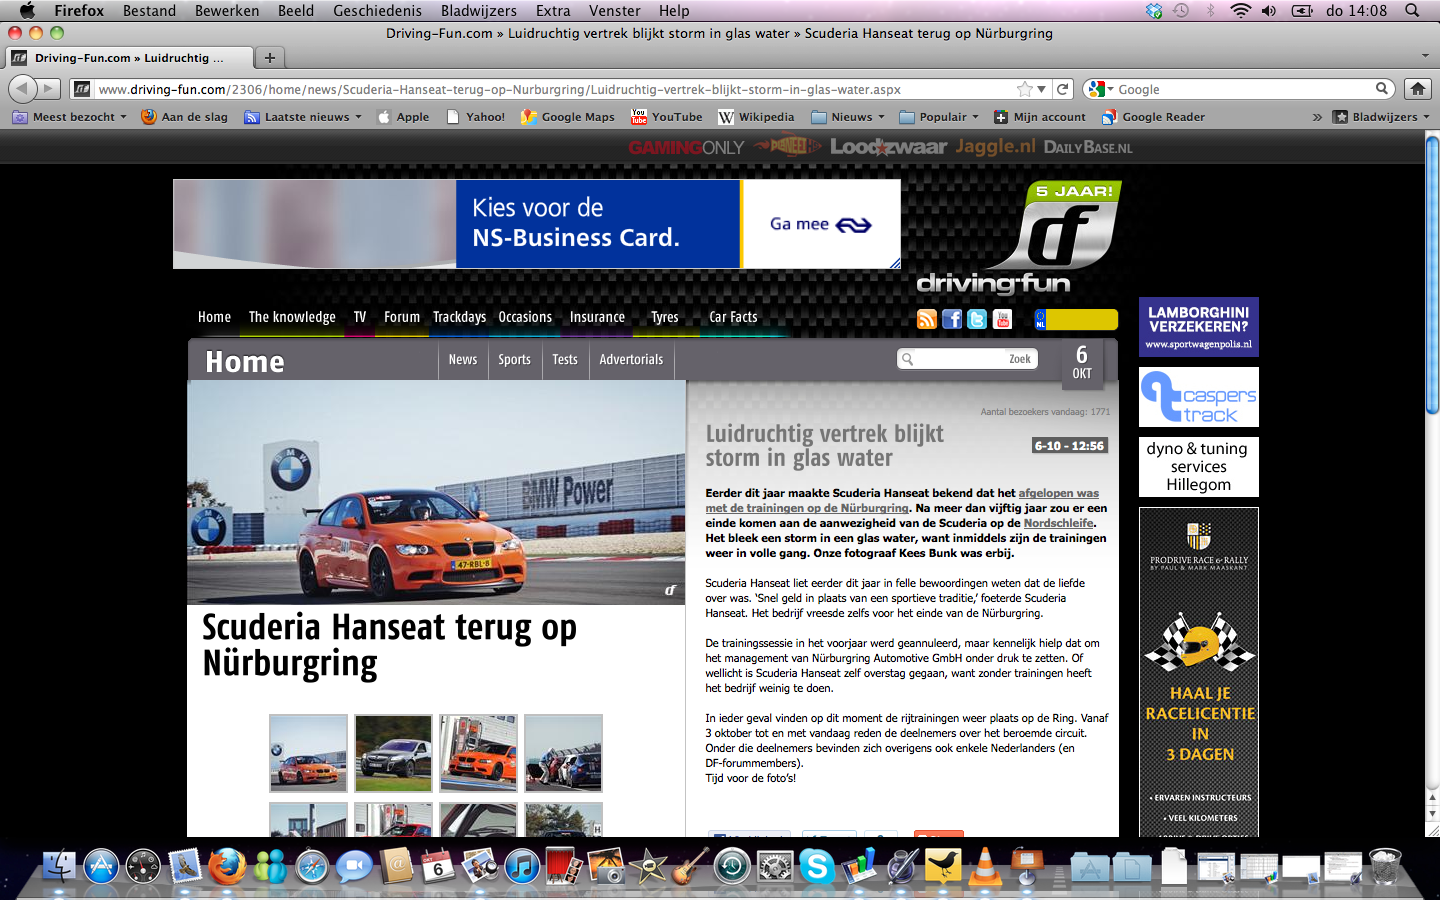Open the Bewerken menu
1440x900 pixels.
coord(227,10)
